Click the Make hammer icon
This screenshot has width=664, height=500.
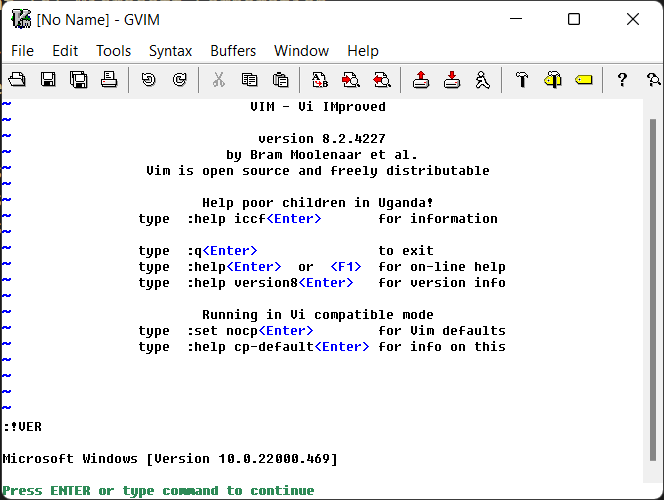[522, 80]
